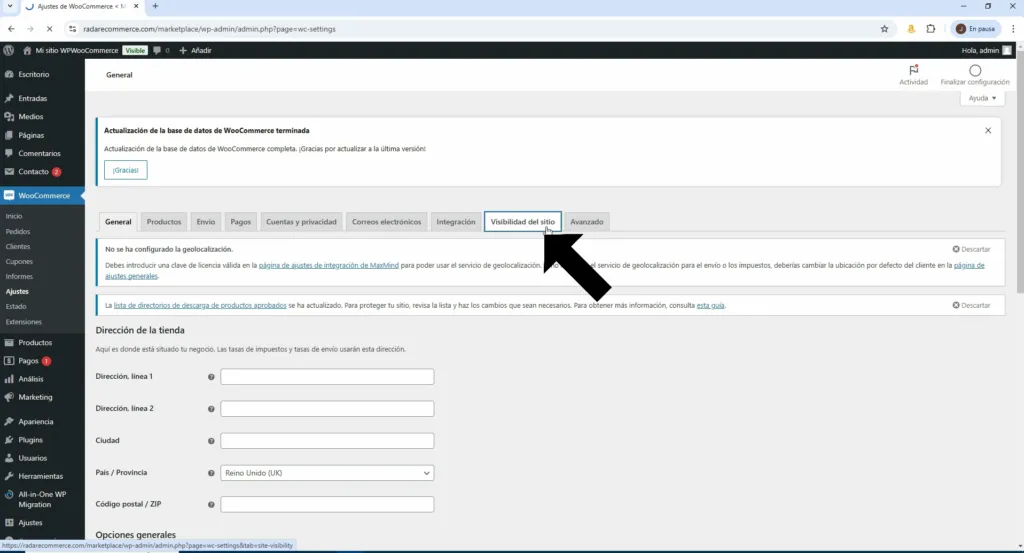The height and width of the screenshot is (553, 1024).
Task: Open the Añadir new content menu
Action: click(195, 50)
